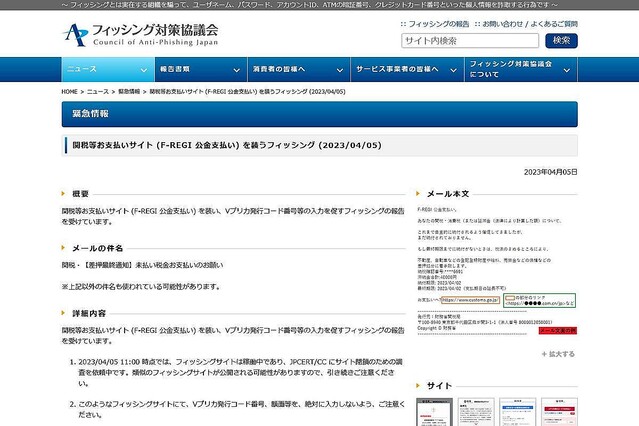Click the date 2023年04月05日
Viewport: 639px width, 426px height.
point(551,172)
